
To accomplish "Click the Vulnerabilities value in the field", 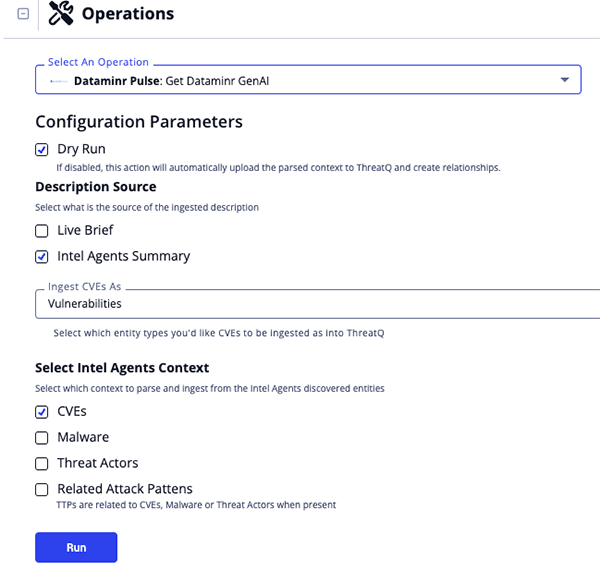I will pyautogui.click(x=84, y=303).
